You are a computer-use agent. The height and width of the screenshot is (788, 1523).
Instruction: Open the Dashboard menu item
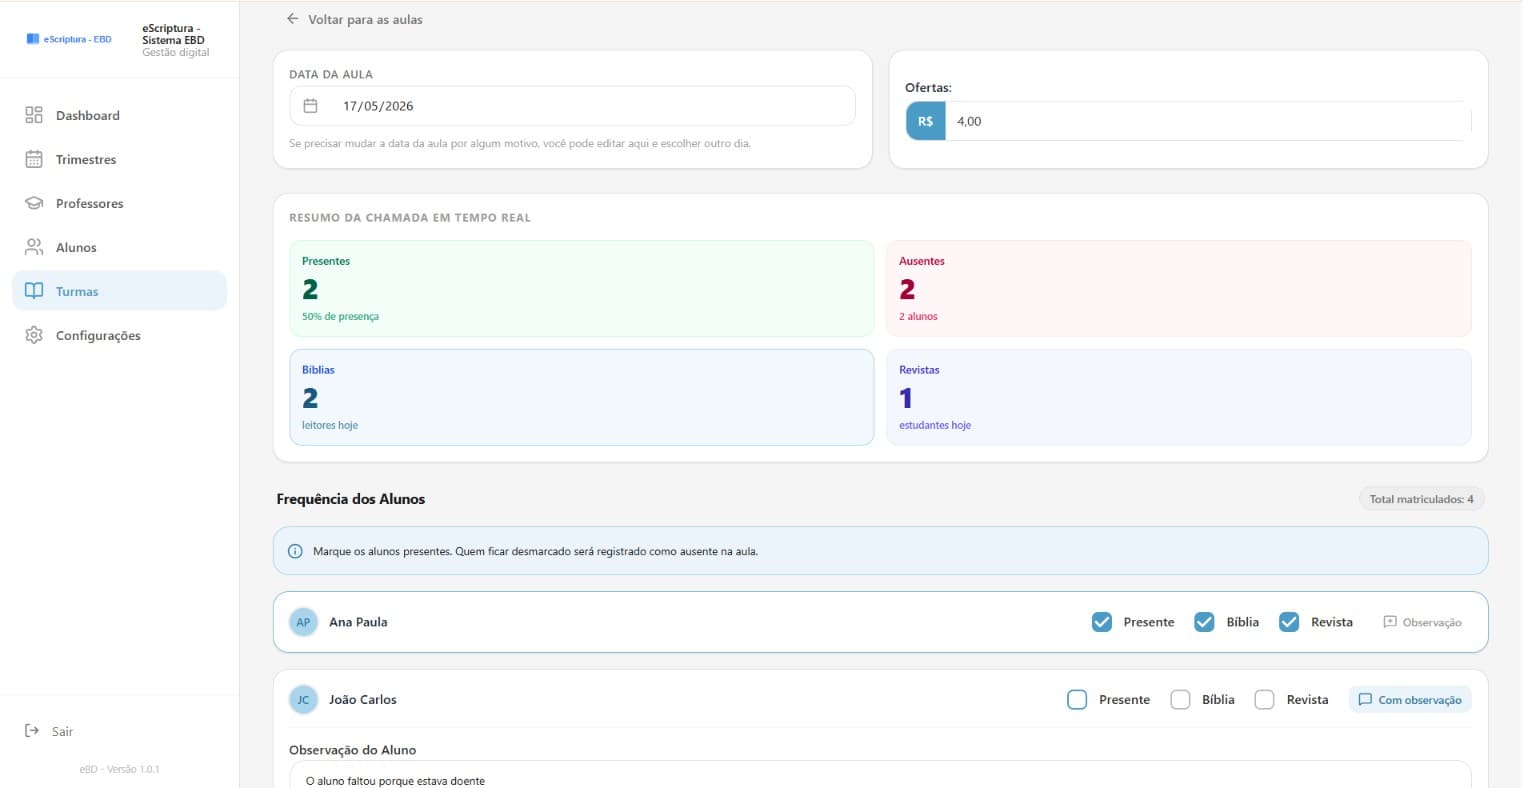click(x=120, y=115)
